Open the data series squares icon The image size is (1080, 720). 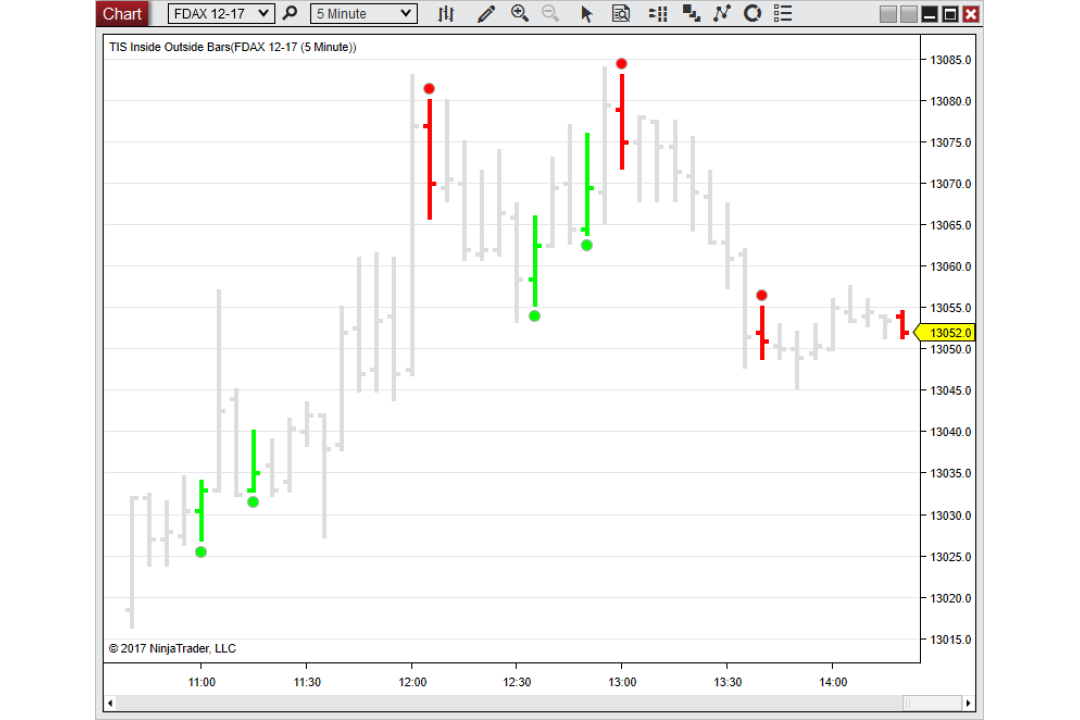tap(691, 14)
